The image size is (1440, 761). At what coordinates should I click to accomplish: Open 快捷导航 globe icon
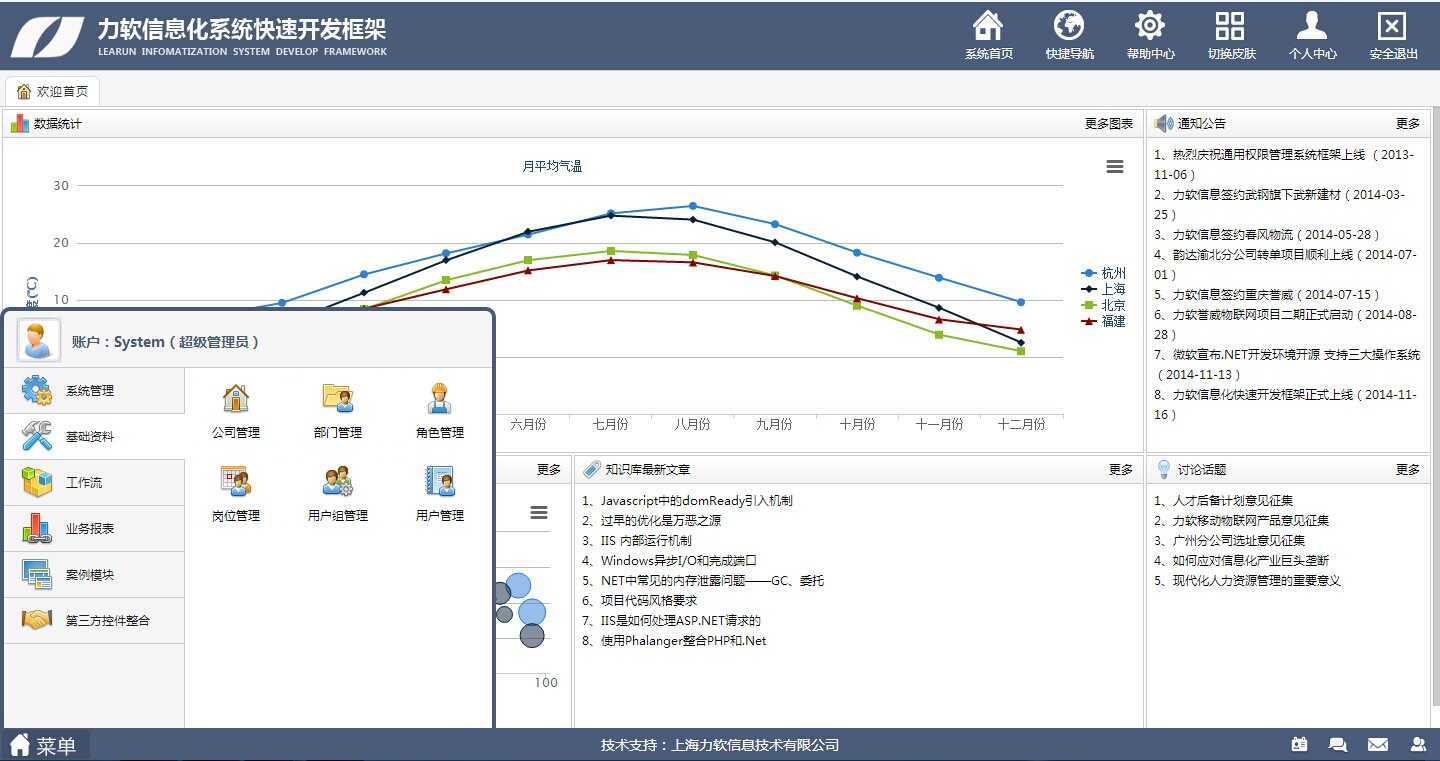[x=1069, y=26]
